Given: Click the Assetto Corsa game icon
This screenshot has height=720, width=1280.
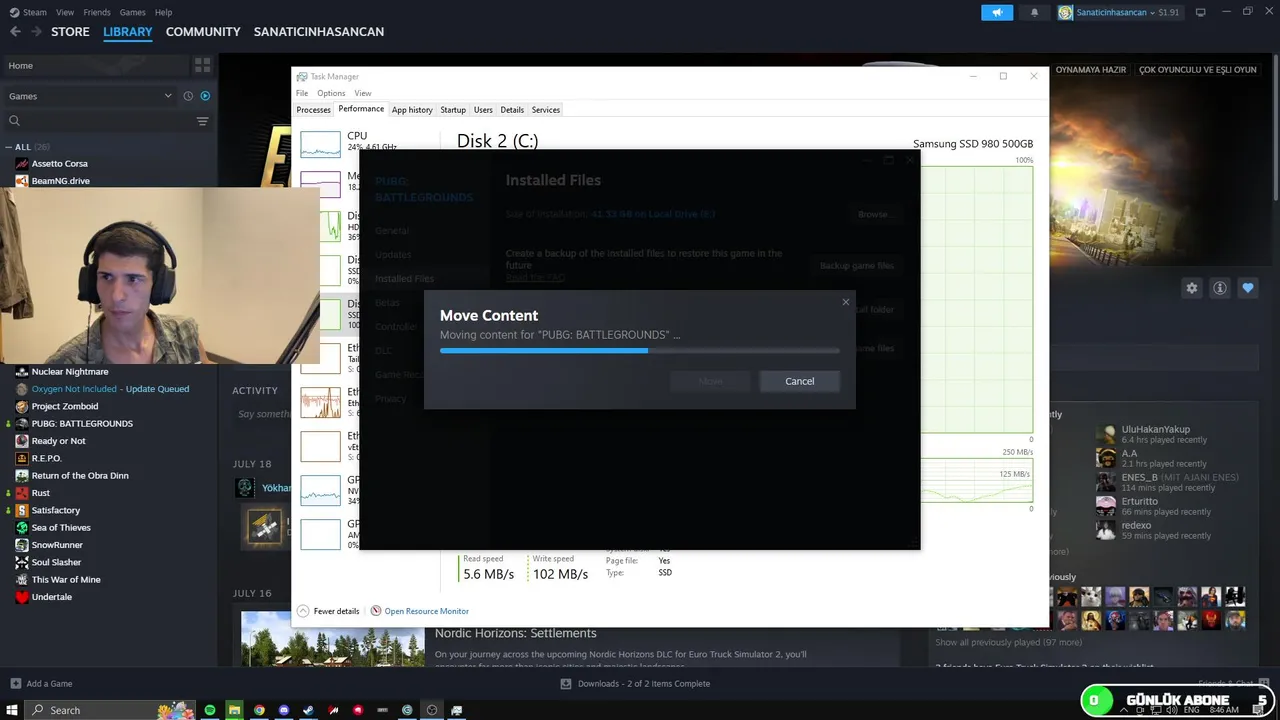Looking at the screenshot, I should pos(22,164).
